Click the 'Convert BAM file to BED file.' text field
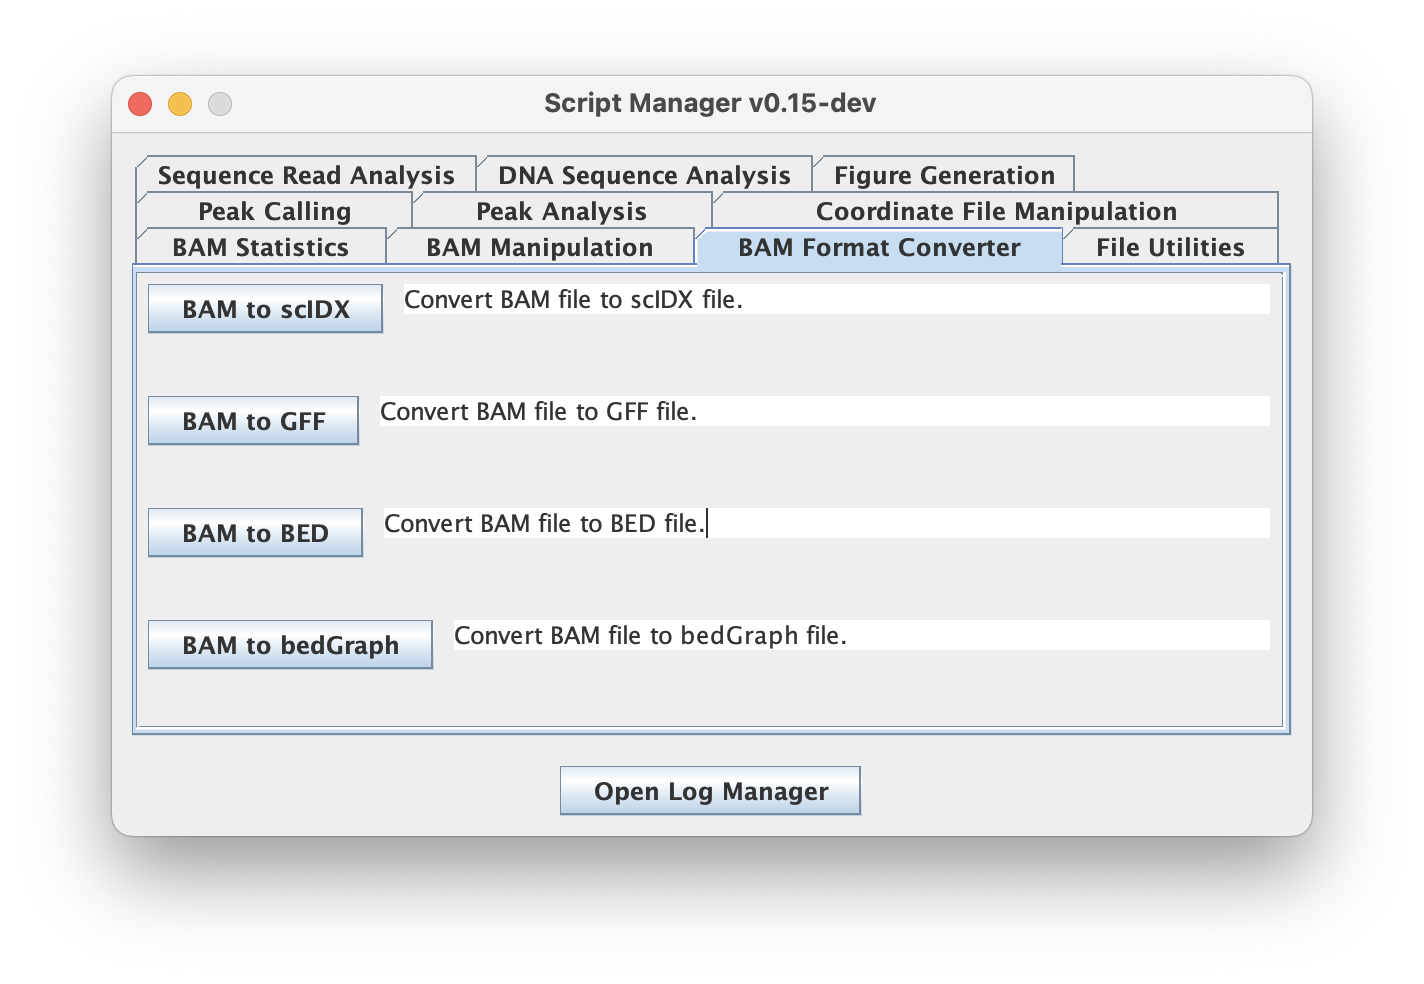 pos(826,523)
